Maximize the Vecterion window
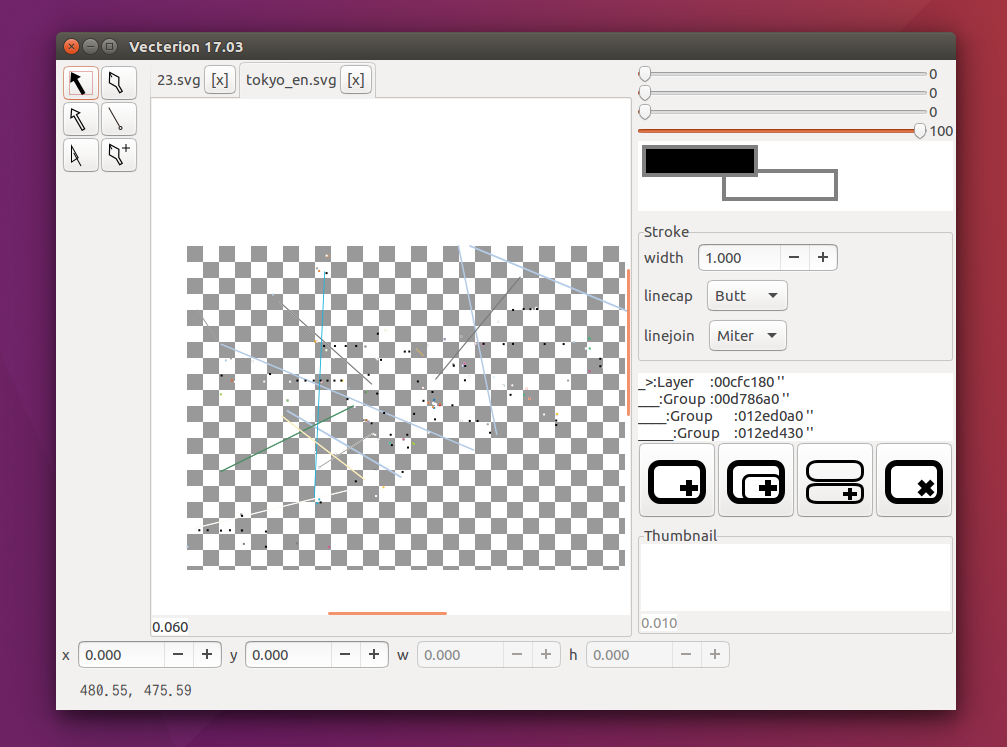This screenshot has width=1007, height=747. coord(110,46)
